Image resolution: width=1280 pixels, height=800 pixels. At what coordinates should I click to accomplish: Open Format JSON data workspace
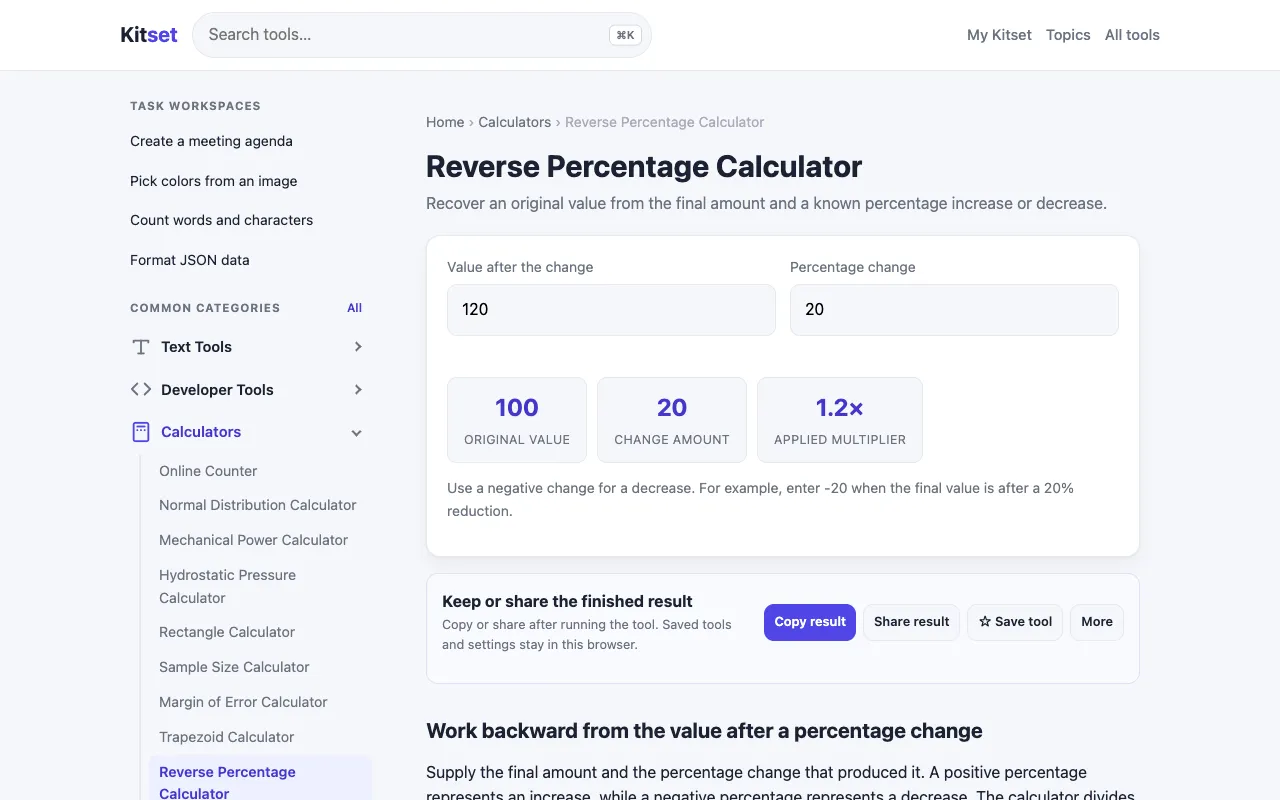pyautogui.click(x=190, y=260)
